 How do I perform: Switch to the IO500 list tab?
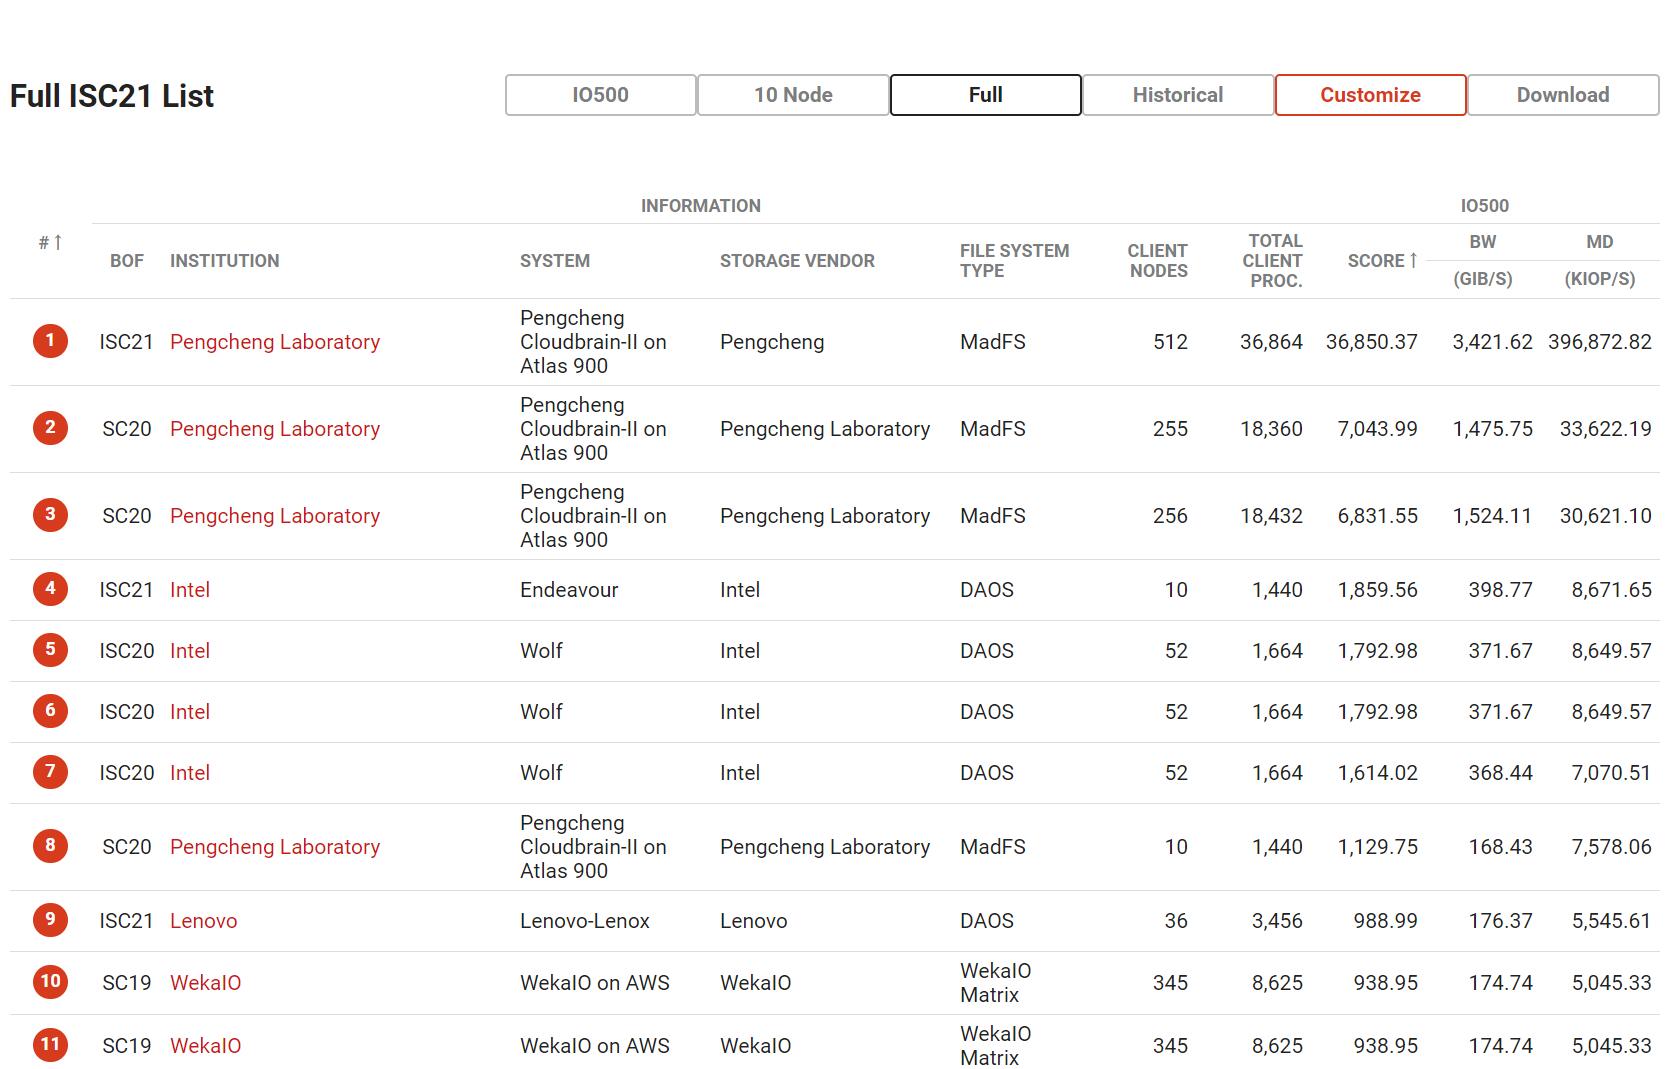[x=600, y=95]
